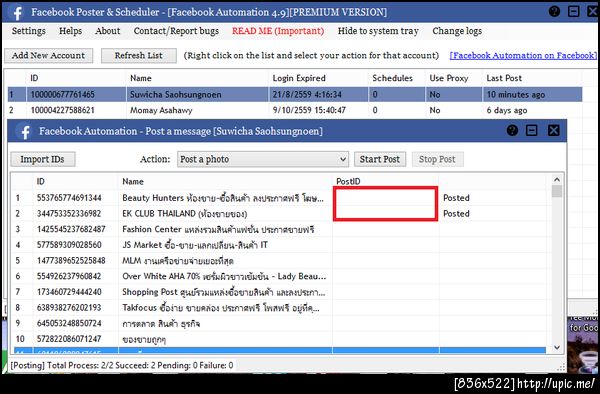The height and width of the screenshot is (394, 600).
Task: Open the Helps menu
Action: click(x=70, y=31)
